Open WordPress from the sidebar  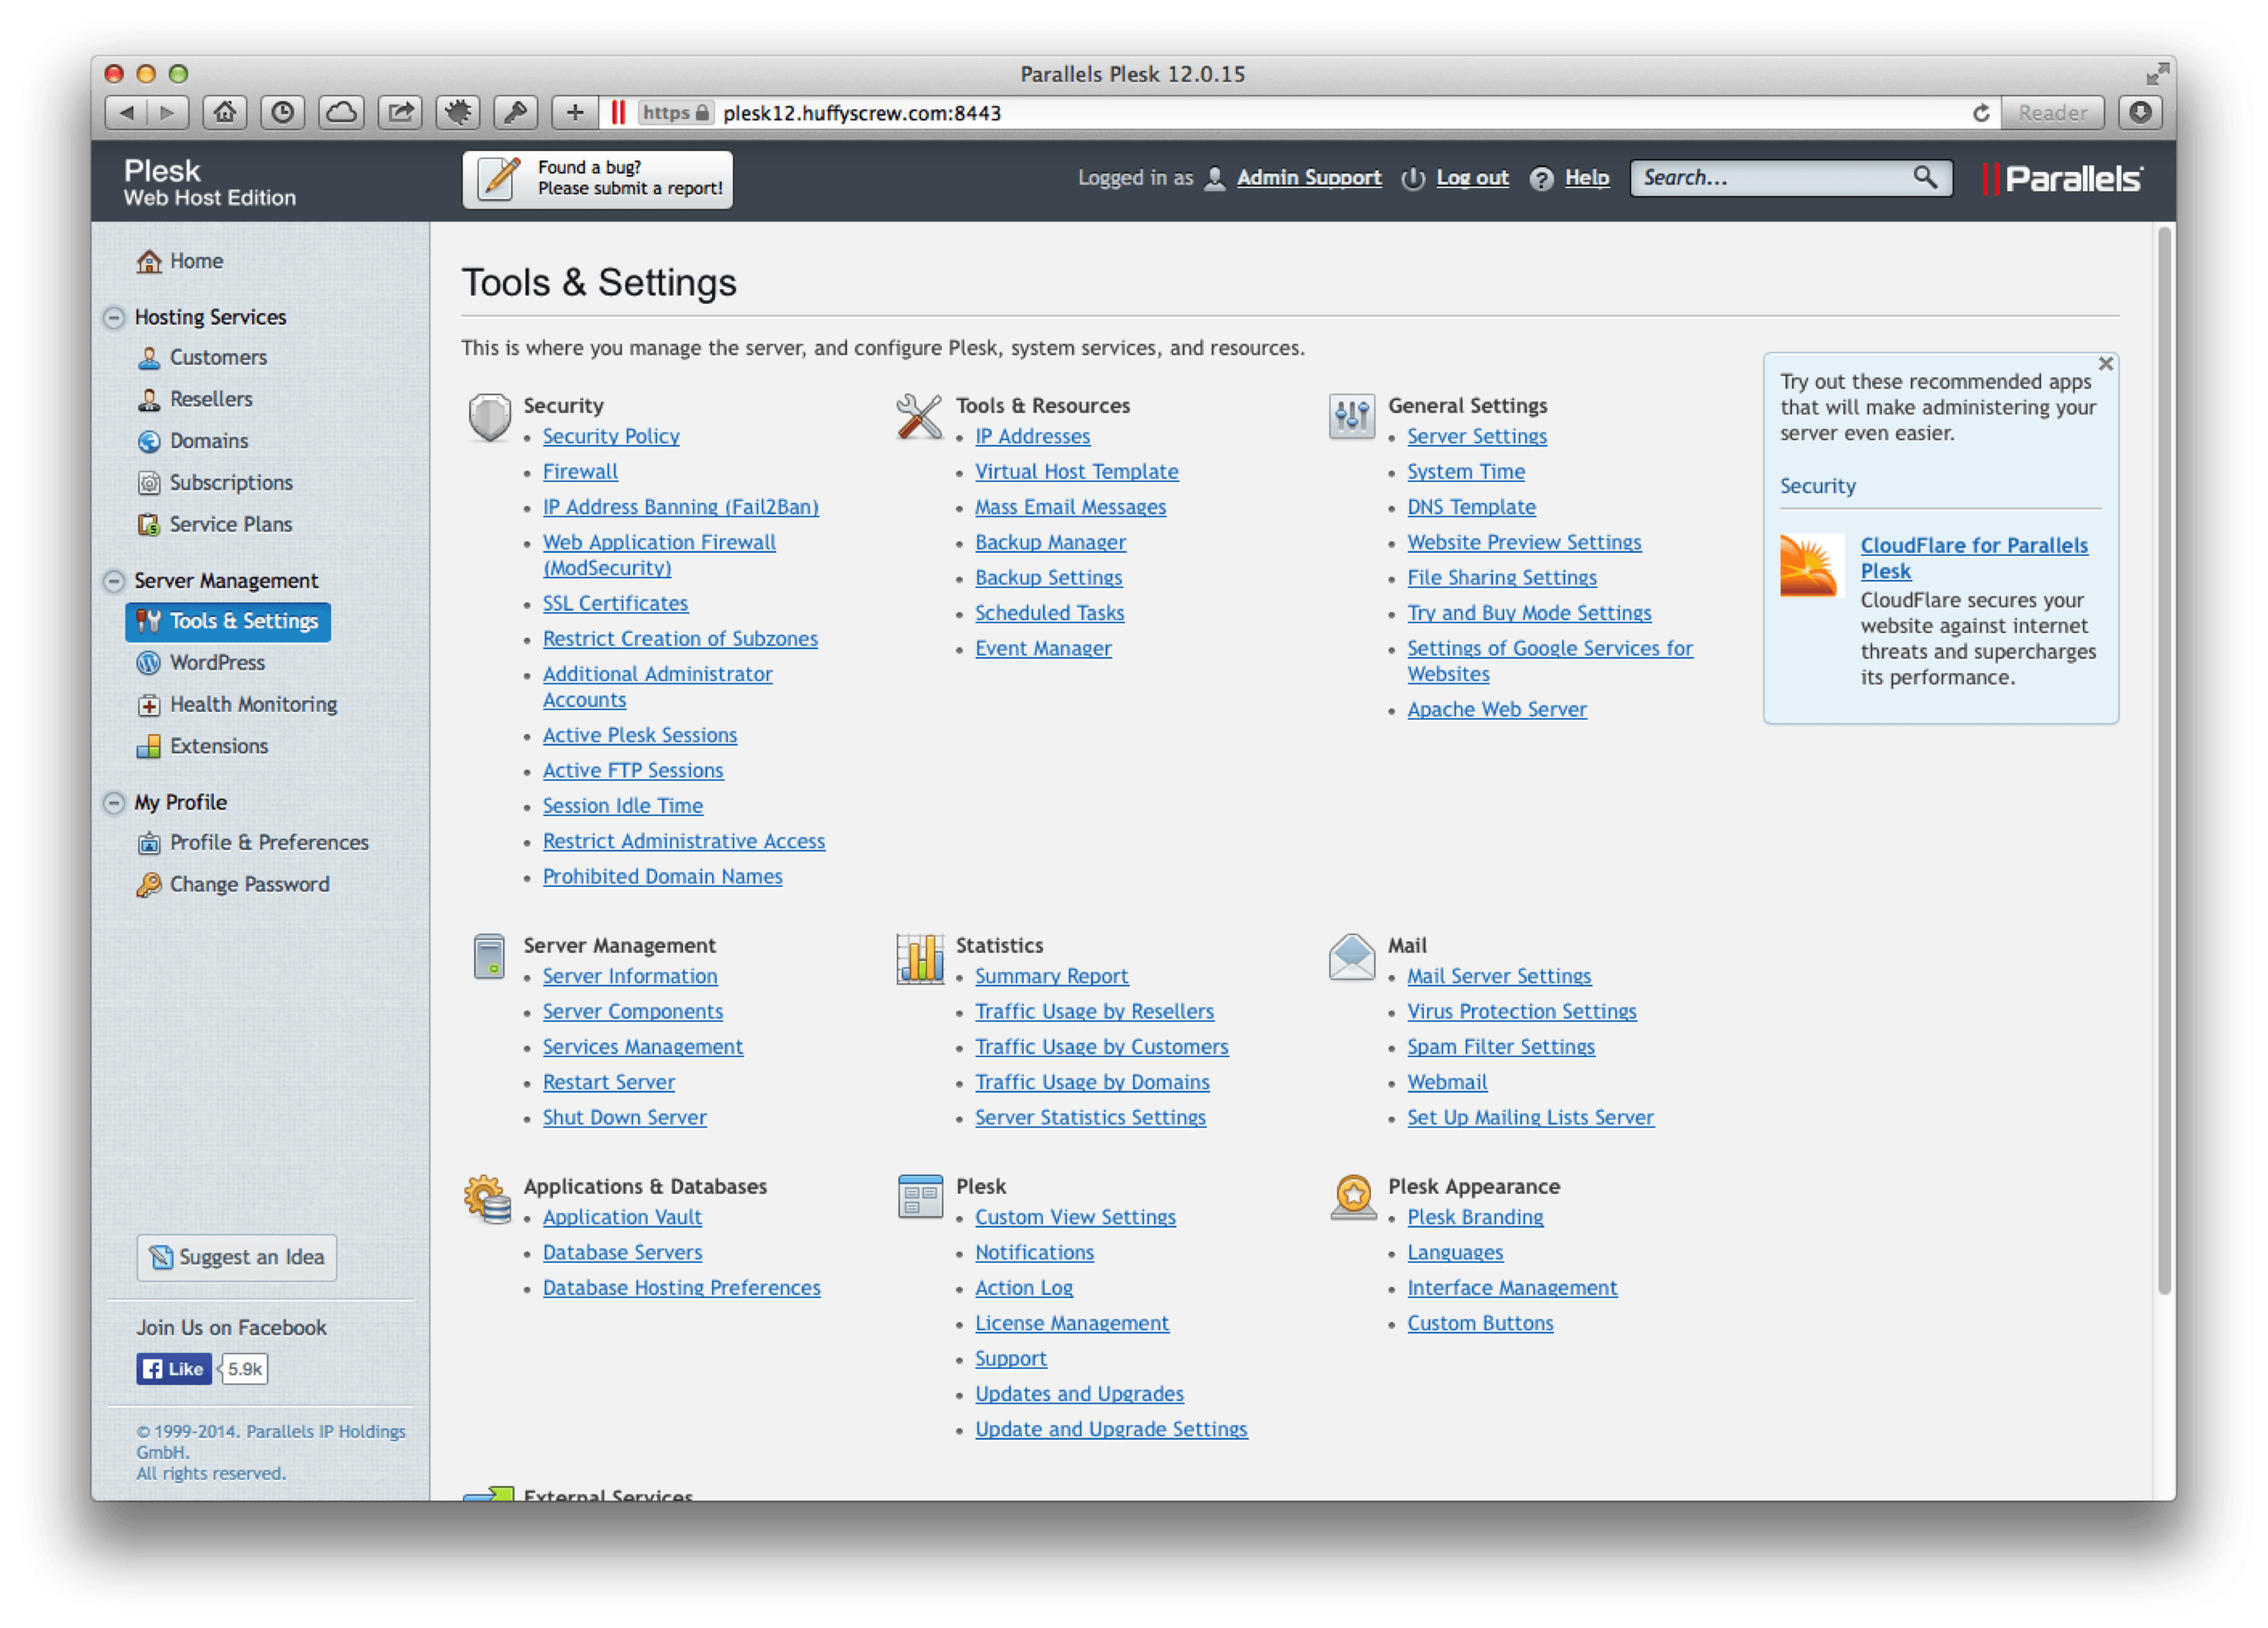(216, 662)
